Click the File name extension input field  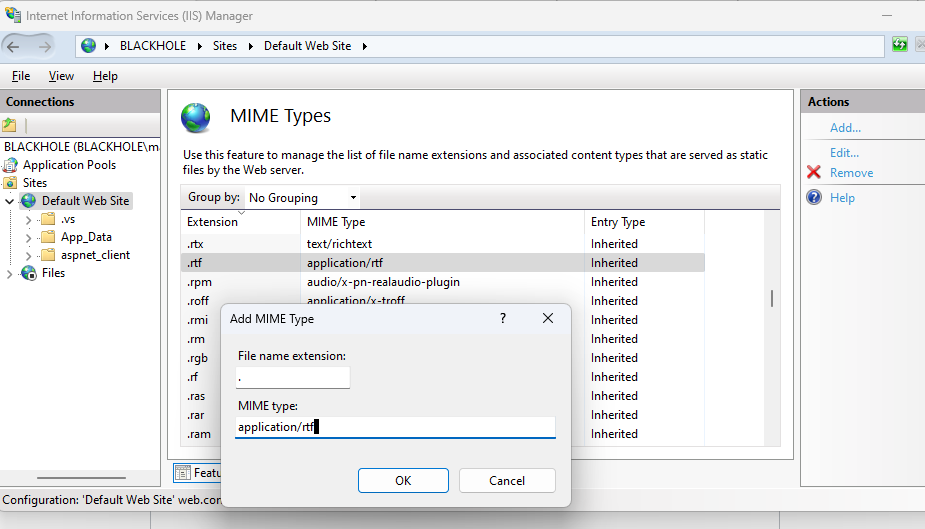(293, 377)
